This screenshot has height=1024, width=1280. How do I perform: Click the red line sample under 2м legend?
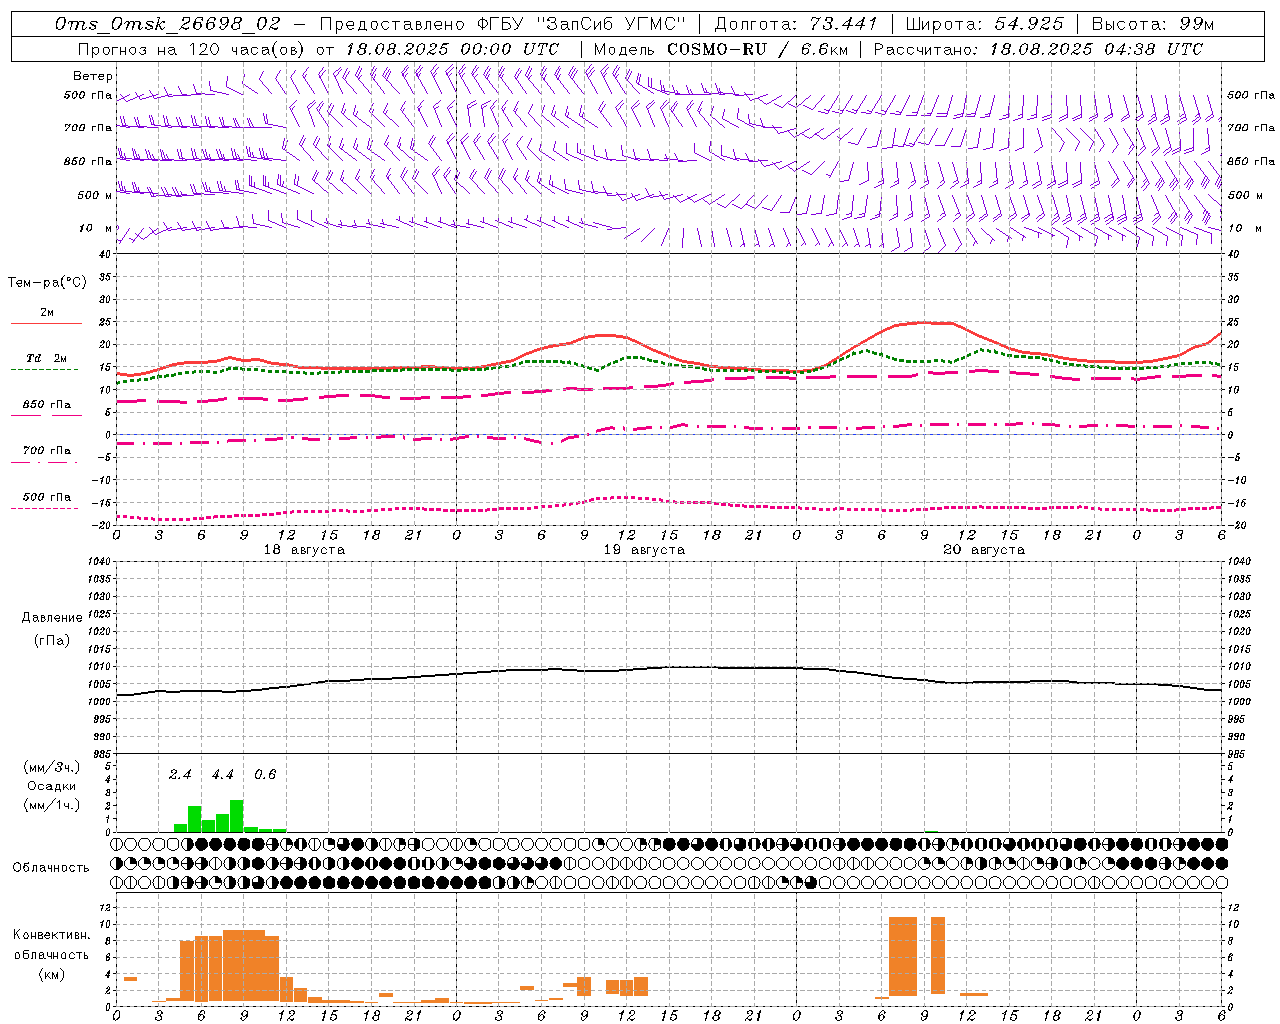46,324
